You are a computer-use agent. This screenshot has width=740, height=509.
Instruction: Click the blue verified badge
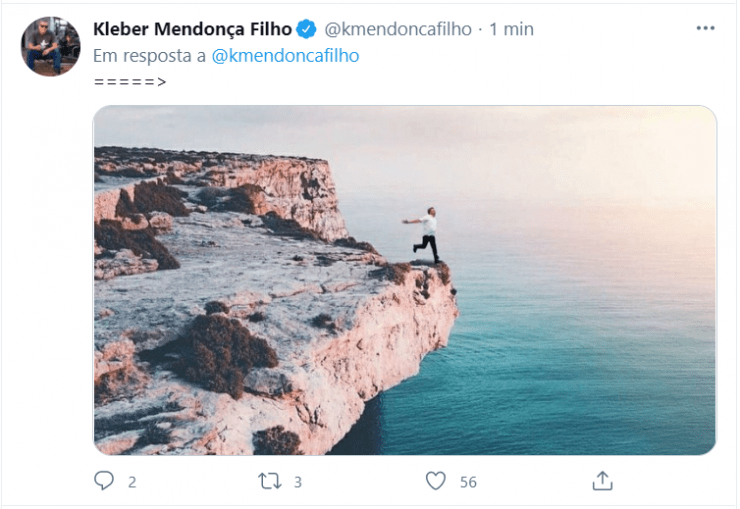click(308, 29)
